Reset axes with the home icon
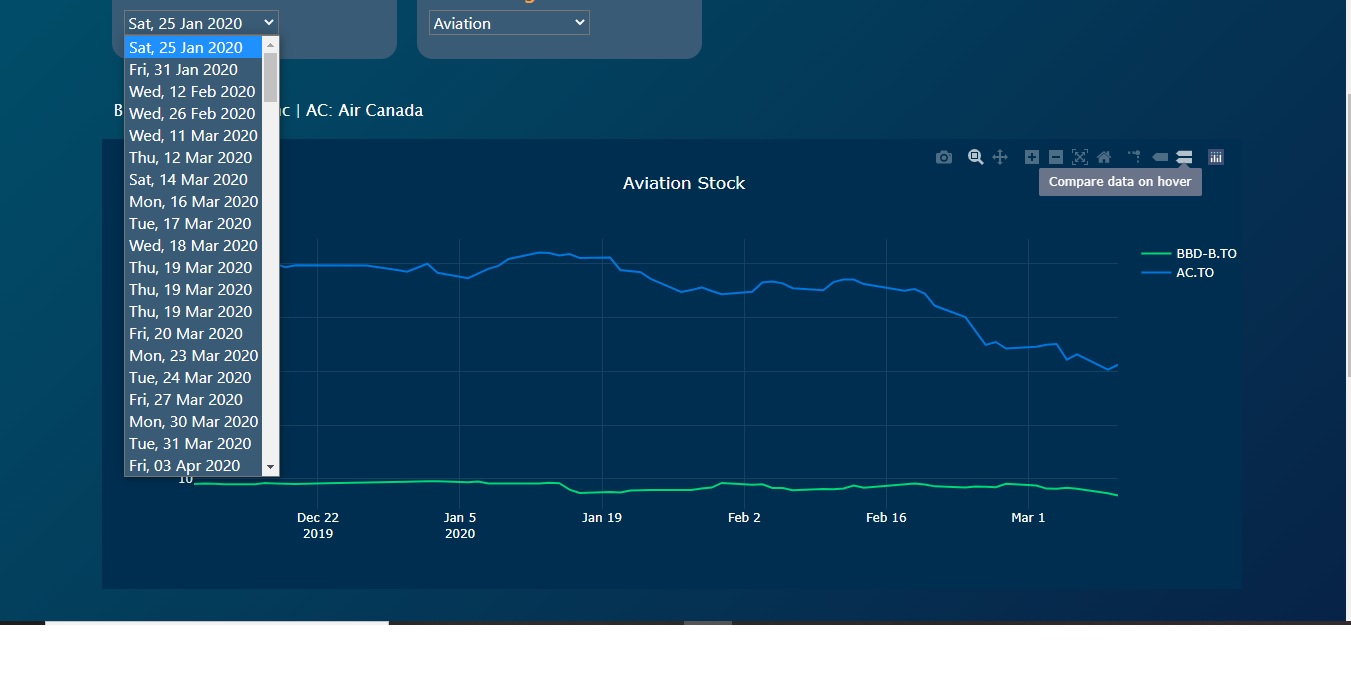Viewport: 1351px width, 674px height. tap(1104, 157)
